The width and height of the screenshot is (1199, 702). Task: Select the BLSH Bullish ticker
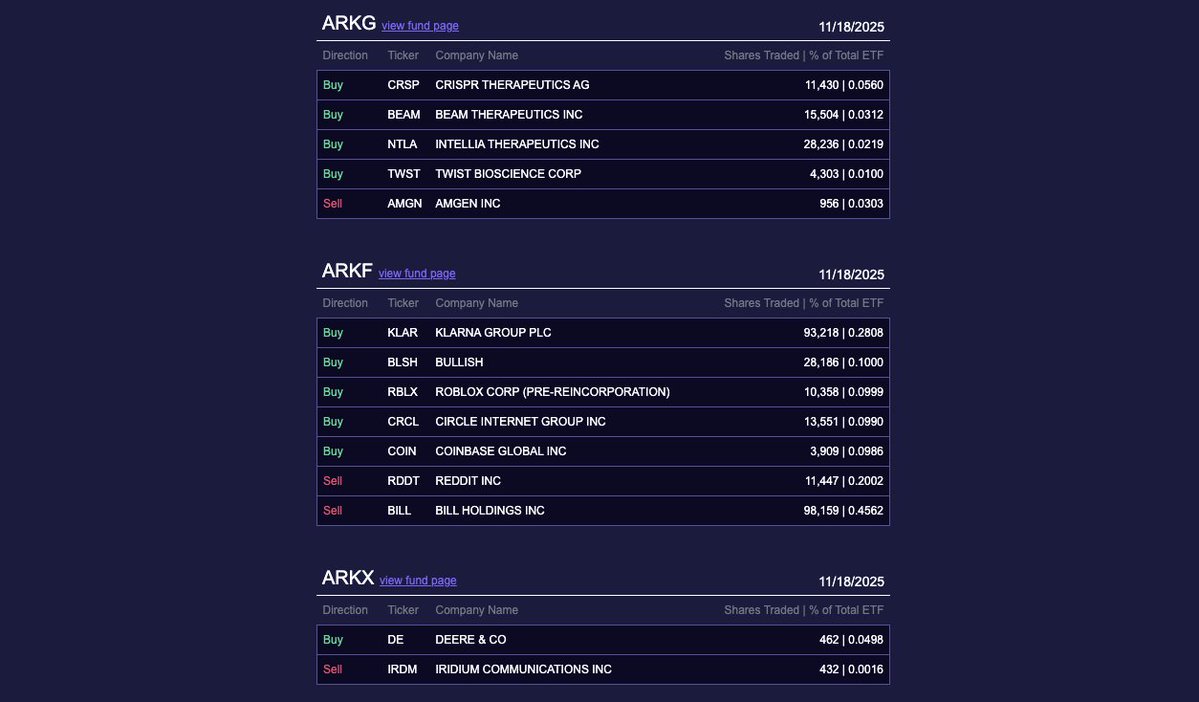(402, 362)
